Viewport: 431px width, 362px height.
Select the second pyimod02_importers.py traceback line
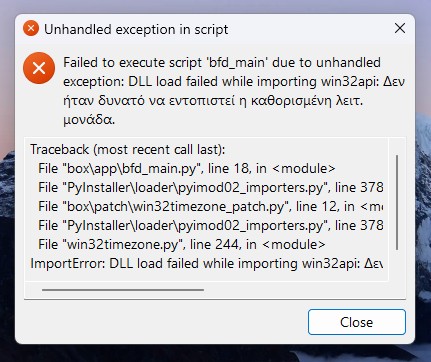pyautogui.click(x=211, y=225)
